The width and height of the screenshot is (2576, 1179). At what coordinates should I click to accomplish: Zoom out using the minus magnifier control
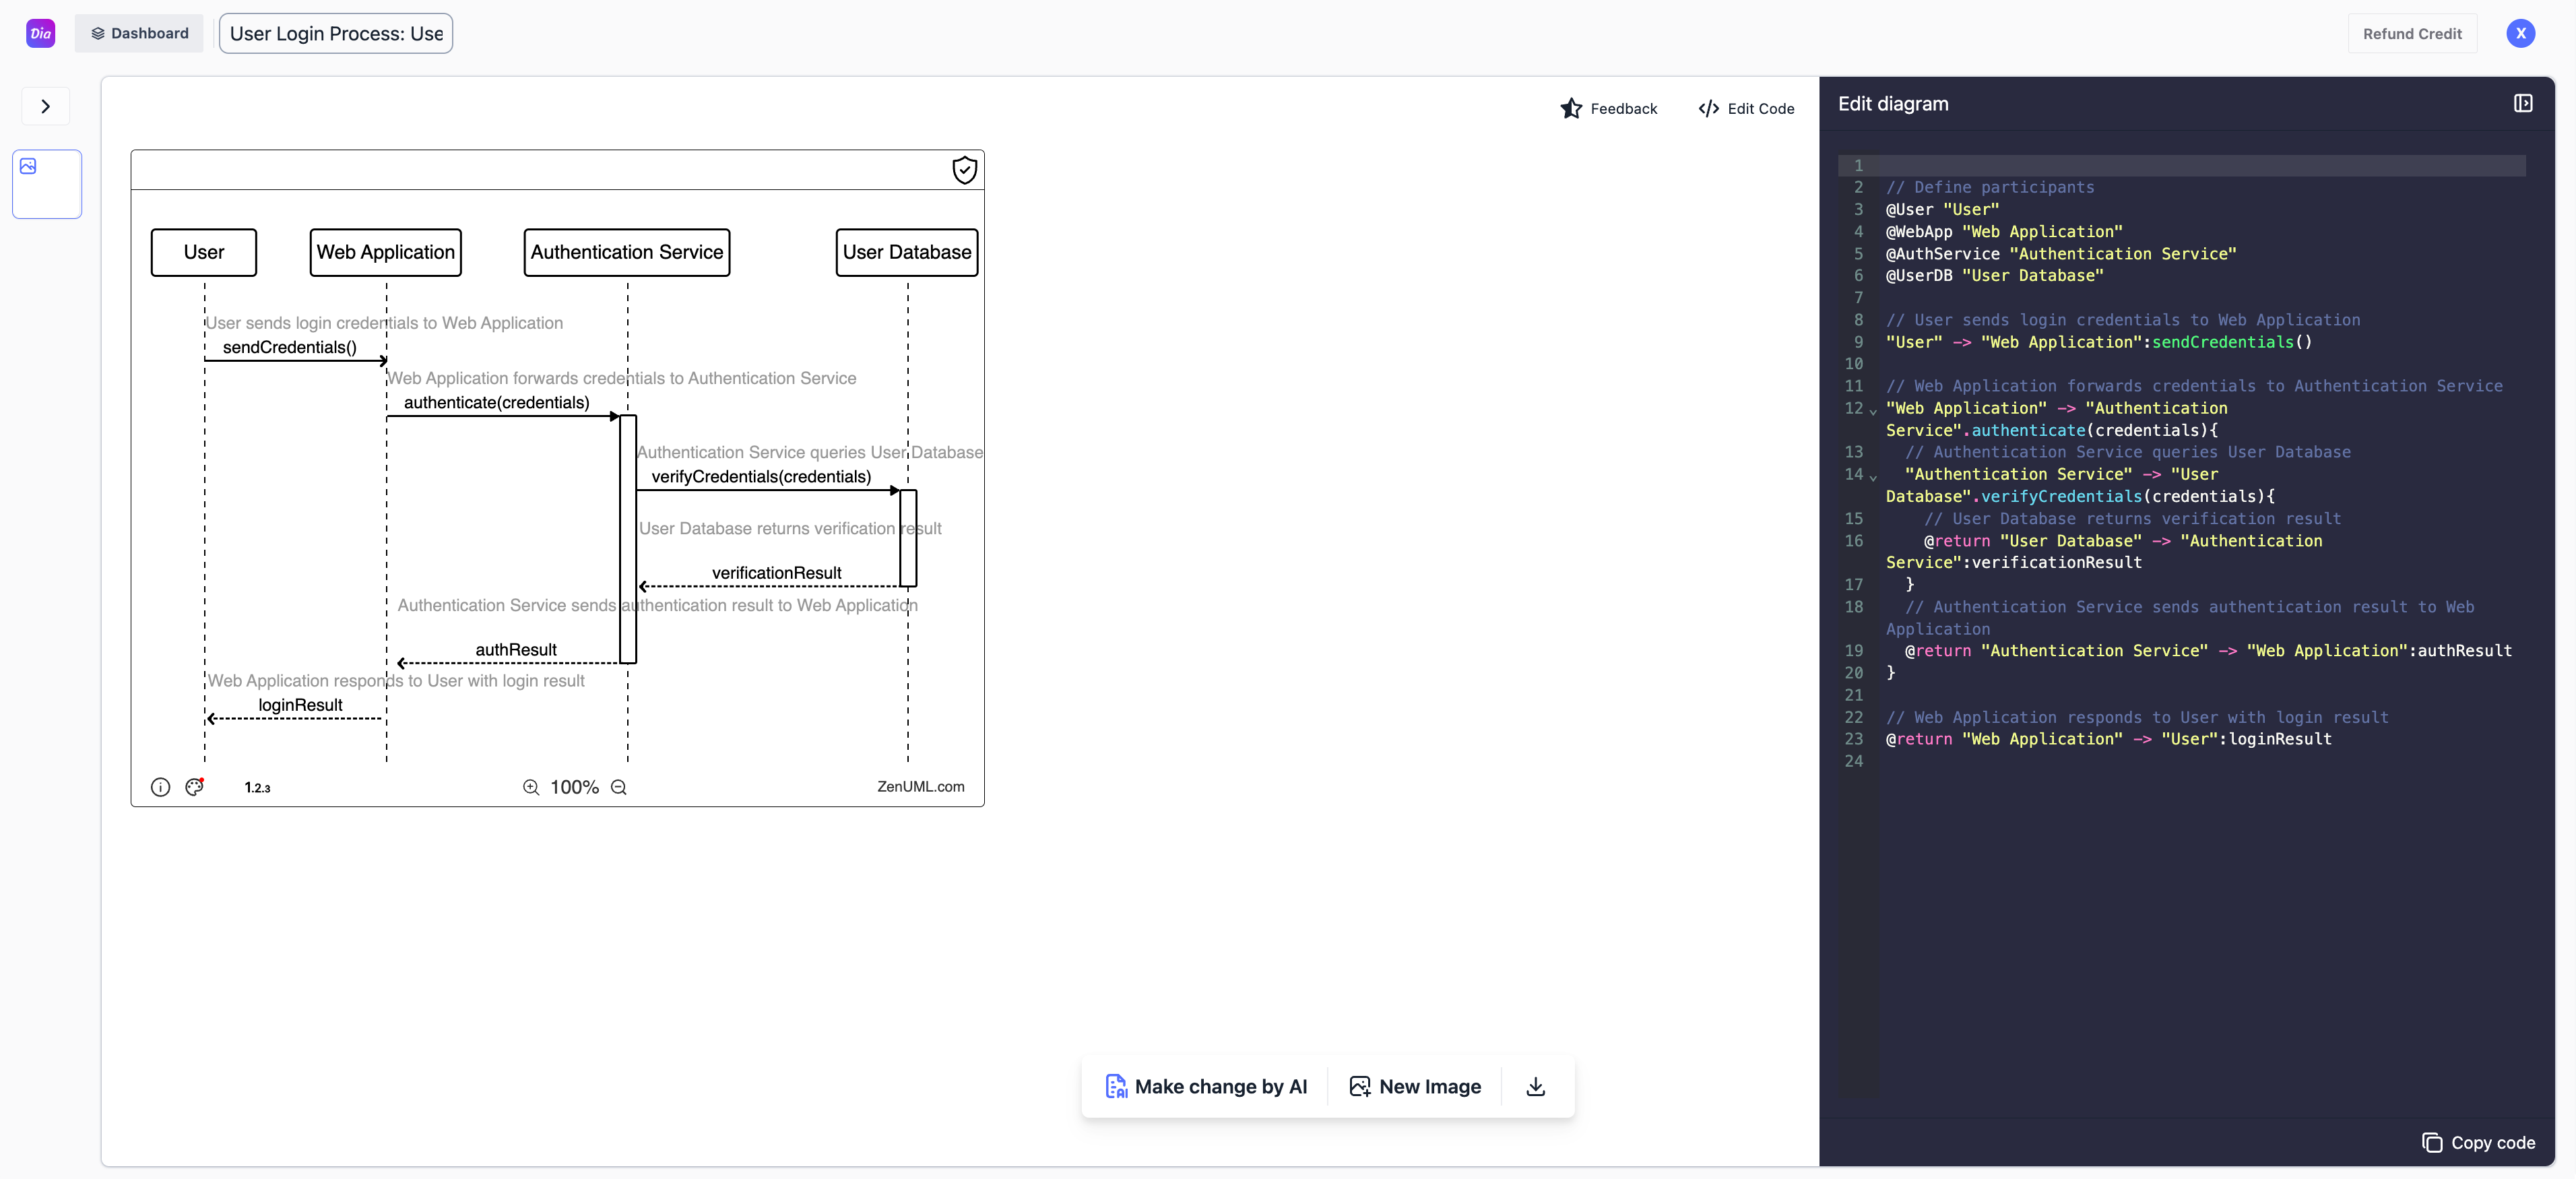pyautogui.click(x=618, y=787)
